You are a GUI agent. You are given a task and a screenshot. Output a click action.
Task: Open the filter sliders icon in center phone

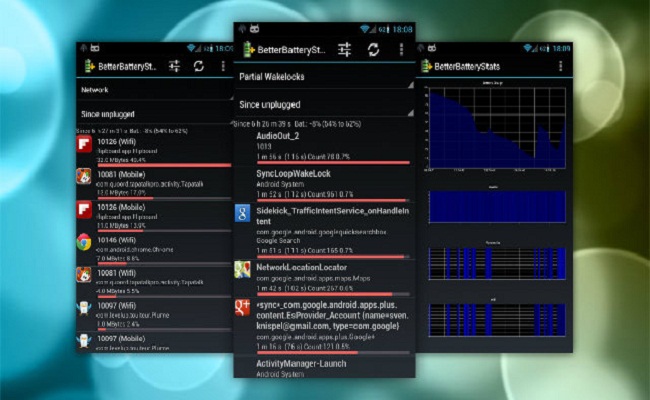pyautogui.click(x=344, y=50)
